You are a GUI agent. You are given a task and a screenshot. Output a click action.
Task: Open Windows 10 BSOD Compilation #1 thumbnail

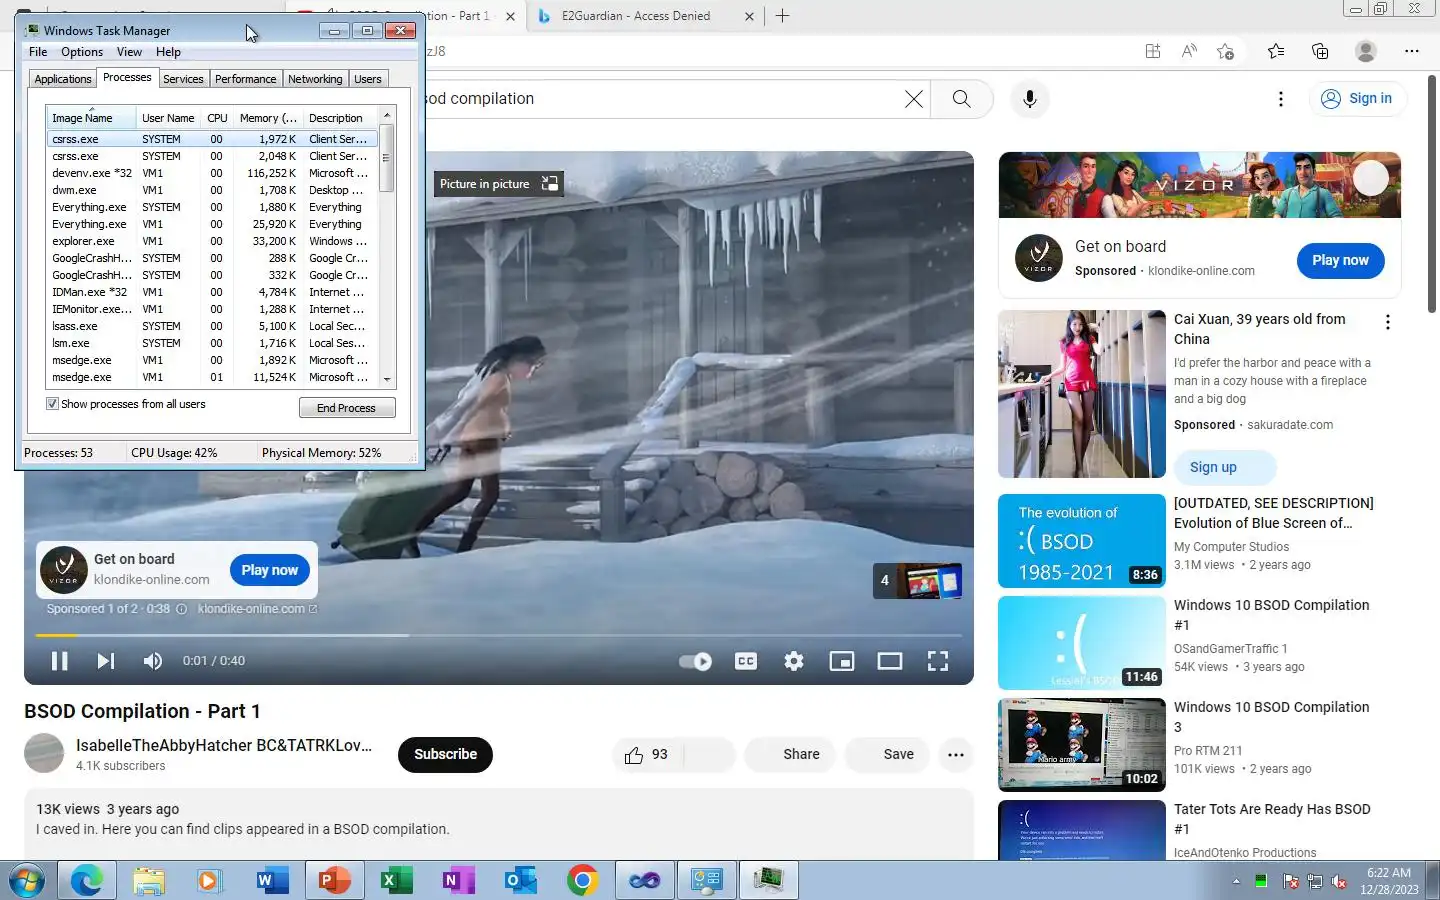1082,643
